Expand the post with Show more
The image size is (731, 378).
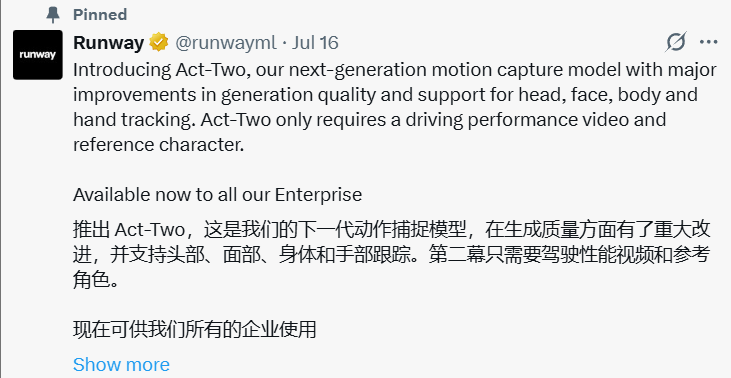pyautogui.click(x=121, y=364)
